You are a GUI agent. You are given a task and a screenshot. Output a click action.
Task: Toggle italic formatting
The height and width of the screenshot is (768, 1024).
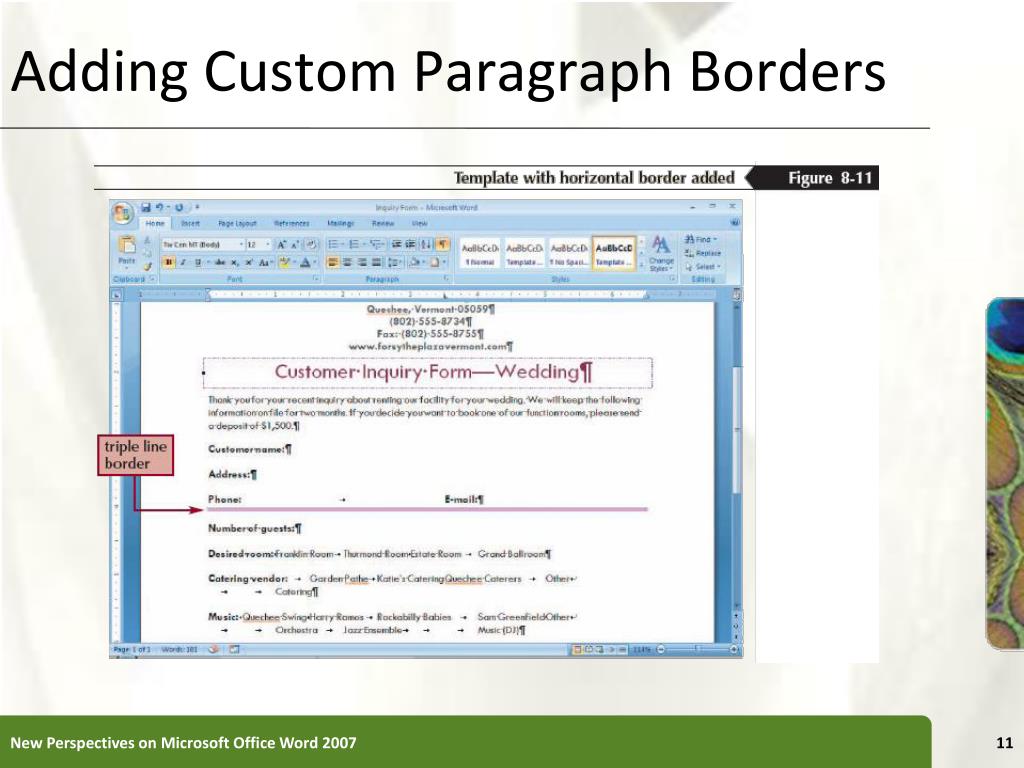coord(182,262)
